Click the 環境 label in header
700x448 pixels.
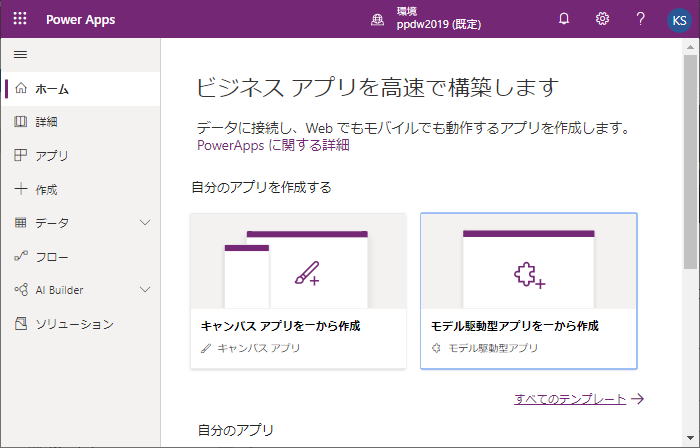pyautogui.click(x=407, y=11)
